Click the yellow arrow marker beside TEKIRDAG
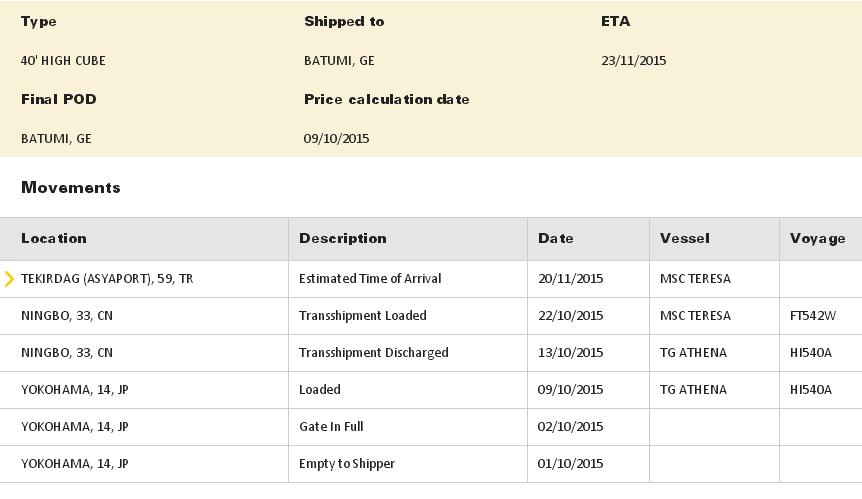This screenshot has height=499, width=862. pos(9,279)
